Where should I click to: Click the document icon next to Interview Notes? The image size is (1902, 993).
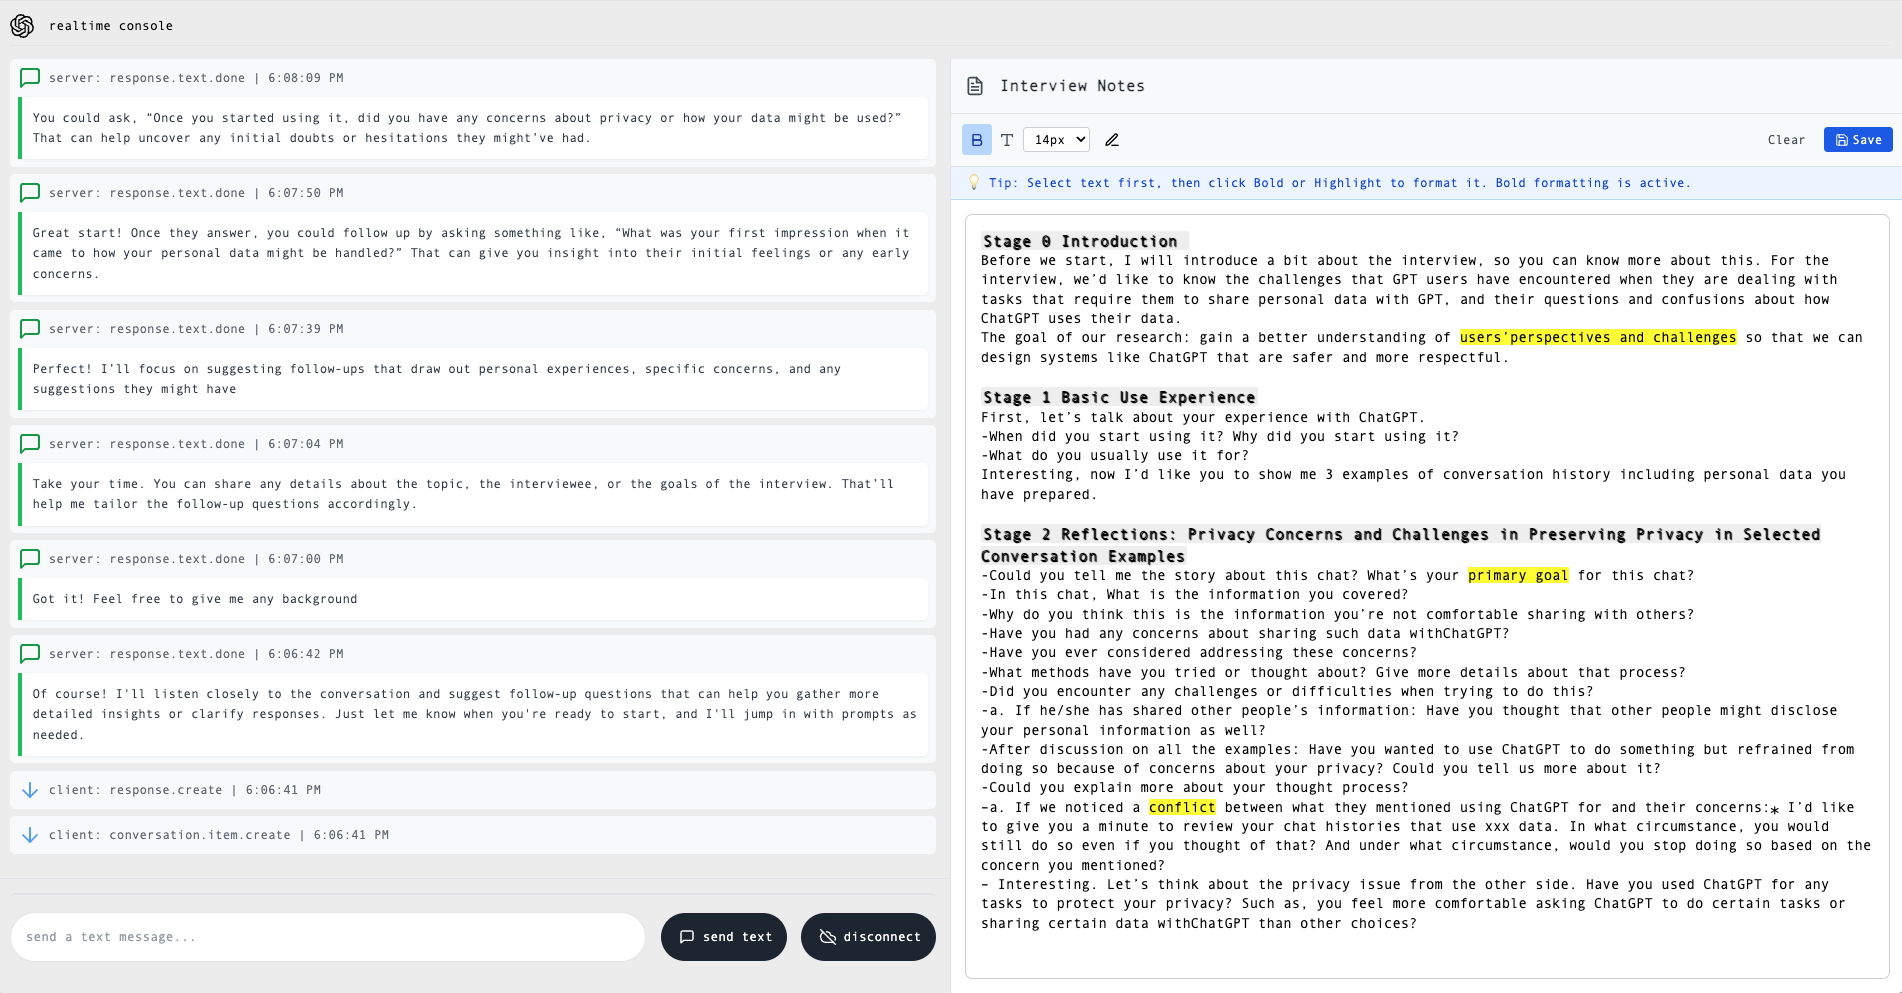(975, 86)
